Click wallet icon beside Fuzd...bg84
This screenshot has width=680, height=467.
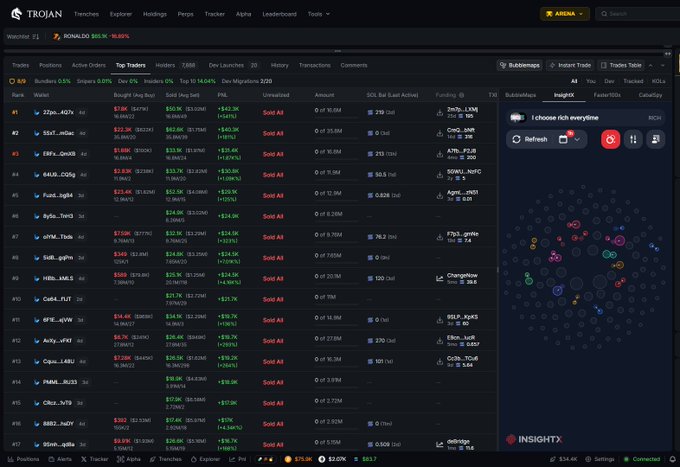coord(37,196)
